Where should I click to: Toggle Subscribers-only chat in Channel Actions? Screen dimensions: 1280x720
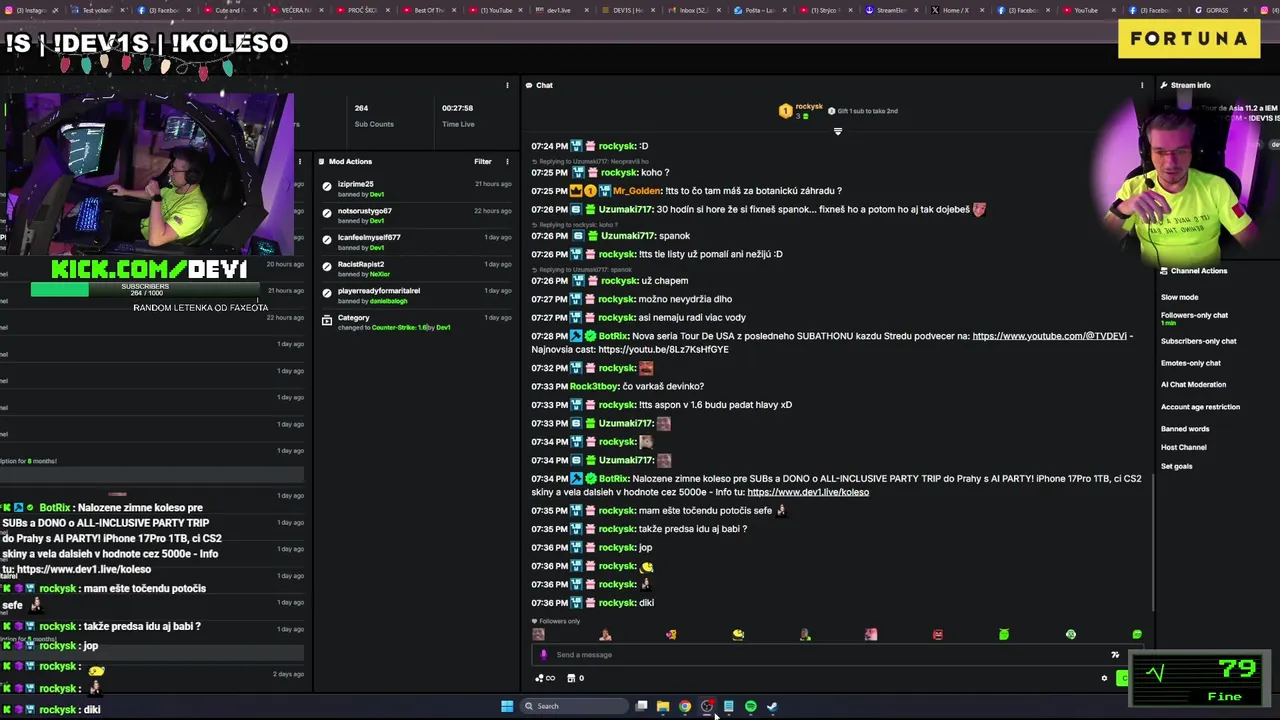(1198, 341)
